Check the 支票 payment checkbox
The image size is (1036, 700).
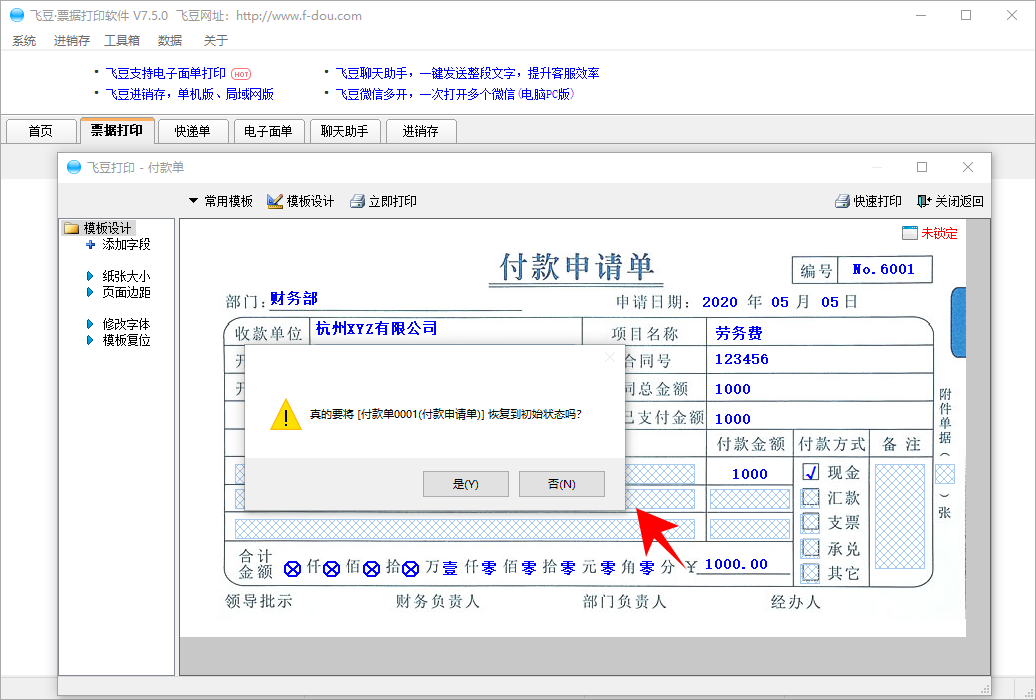tap(811, 522)
